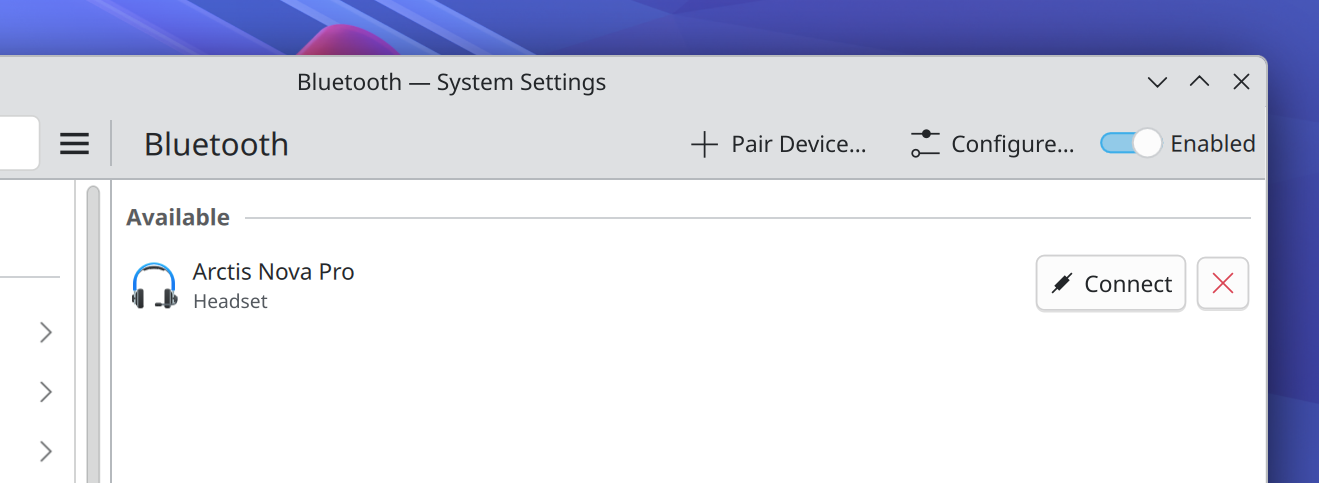
Task: Close the Bluetooth settings window
Action: click(1241, 82)
